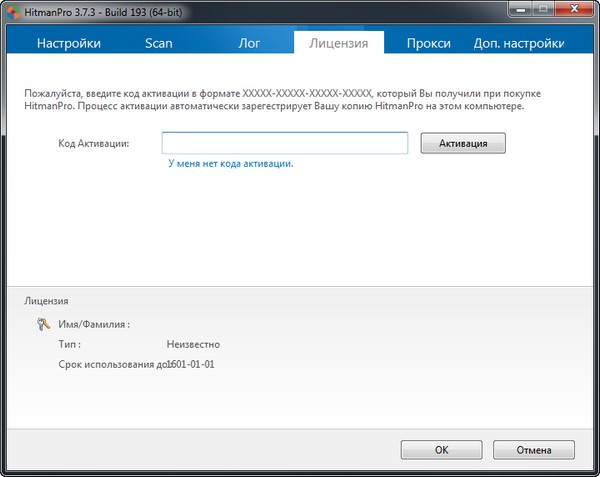Maximize the HitmanPro window
The width and height of the screenshot is (600, 477).
click(543, 9)
